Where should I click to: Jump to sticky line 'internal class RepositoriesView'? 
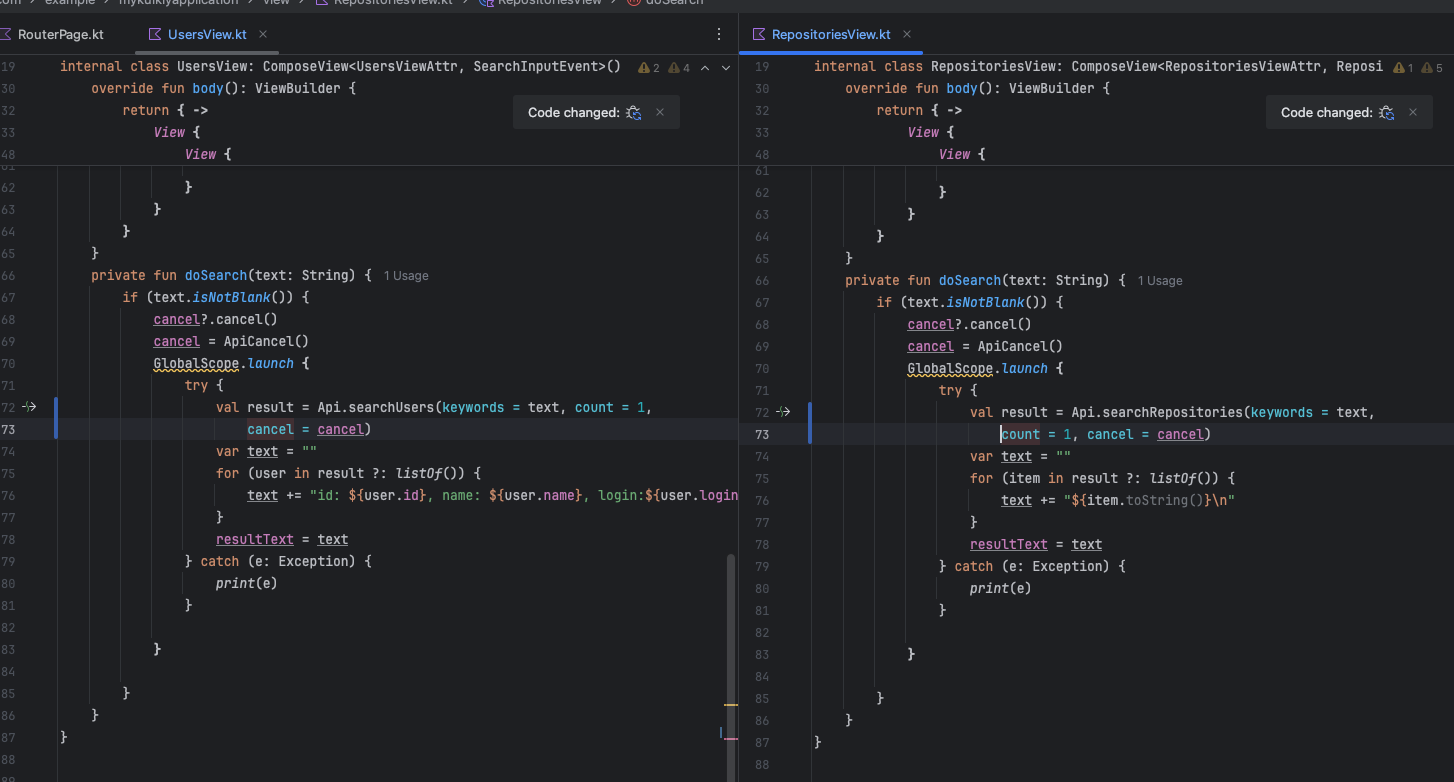[x=1098, y=67]
